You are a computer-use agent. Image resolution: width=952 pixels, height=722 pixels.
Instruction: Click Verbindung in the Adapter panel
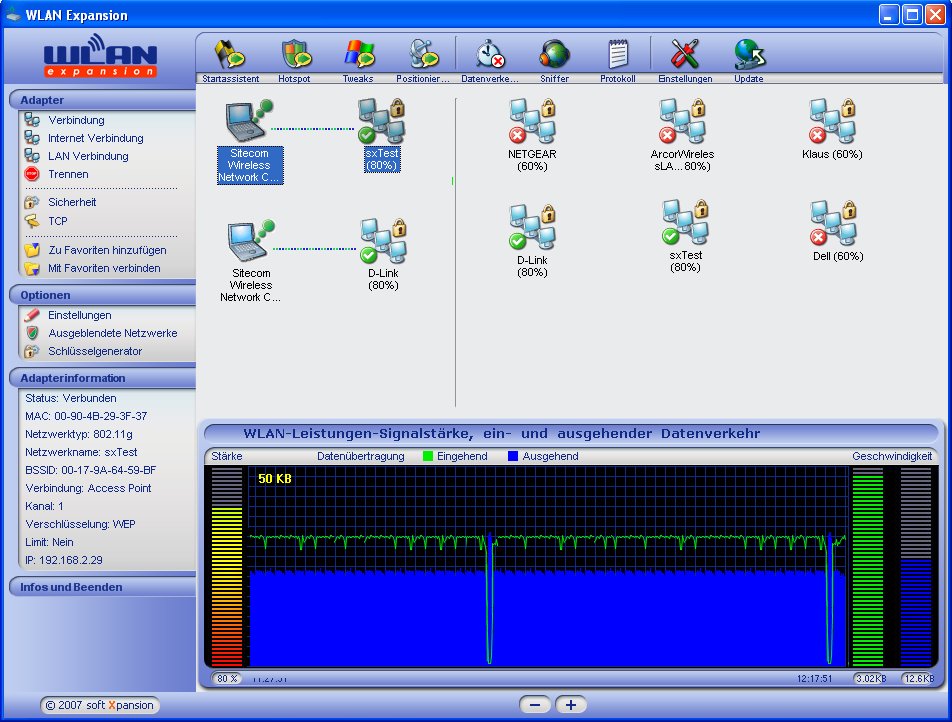pyautogui.click(x=76, y=120)
